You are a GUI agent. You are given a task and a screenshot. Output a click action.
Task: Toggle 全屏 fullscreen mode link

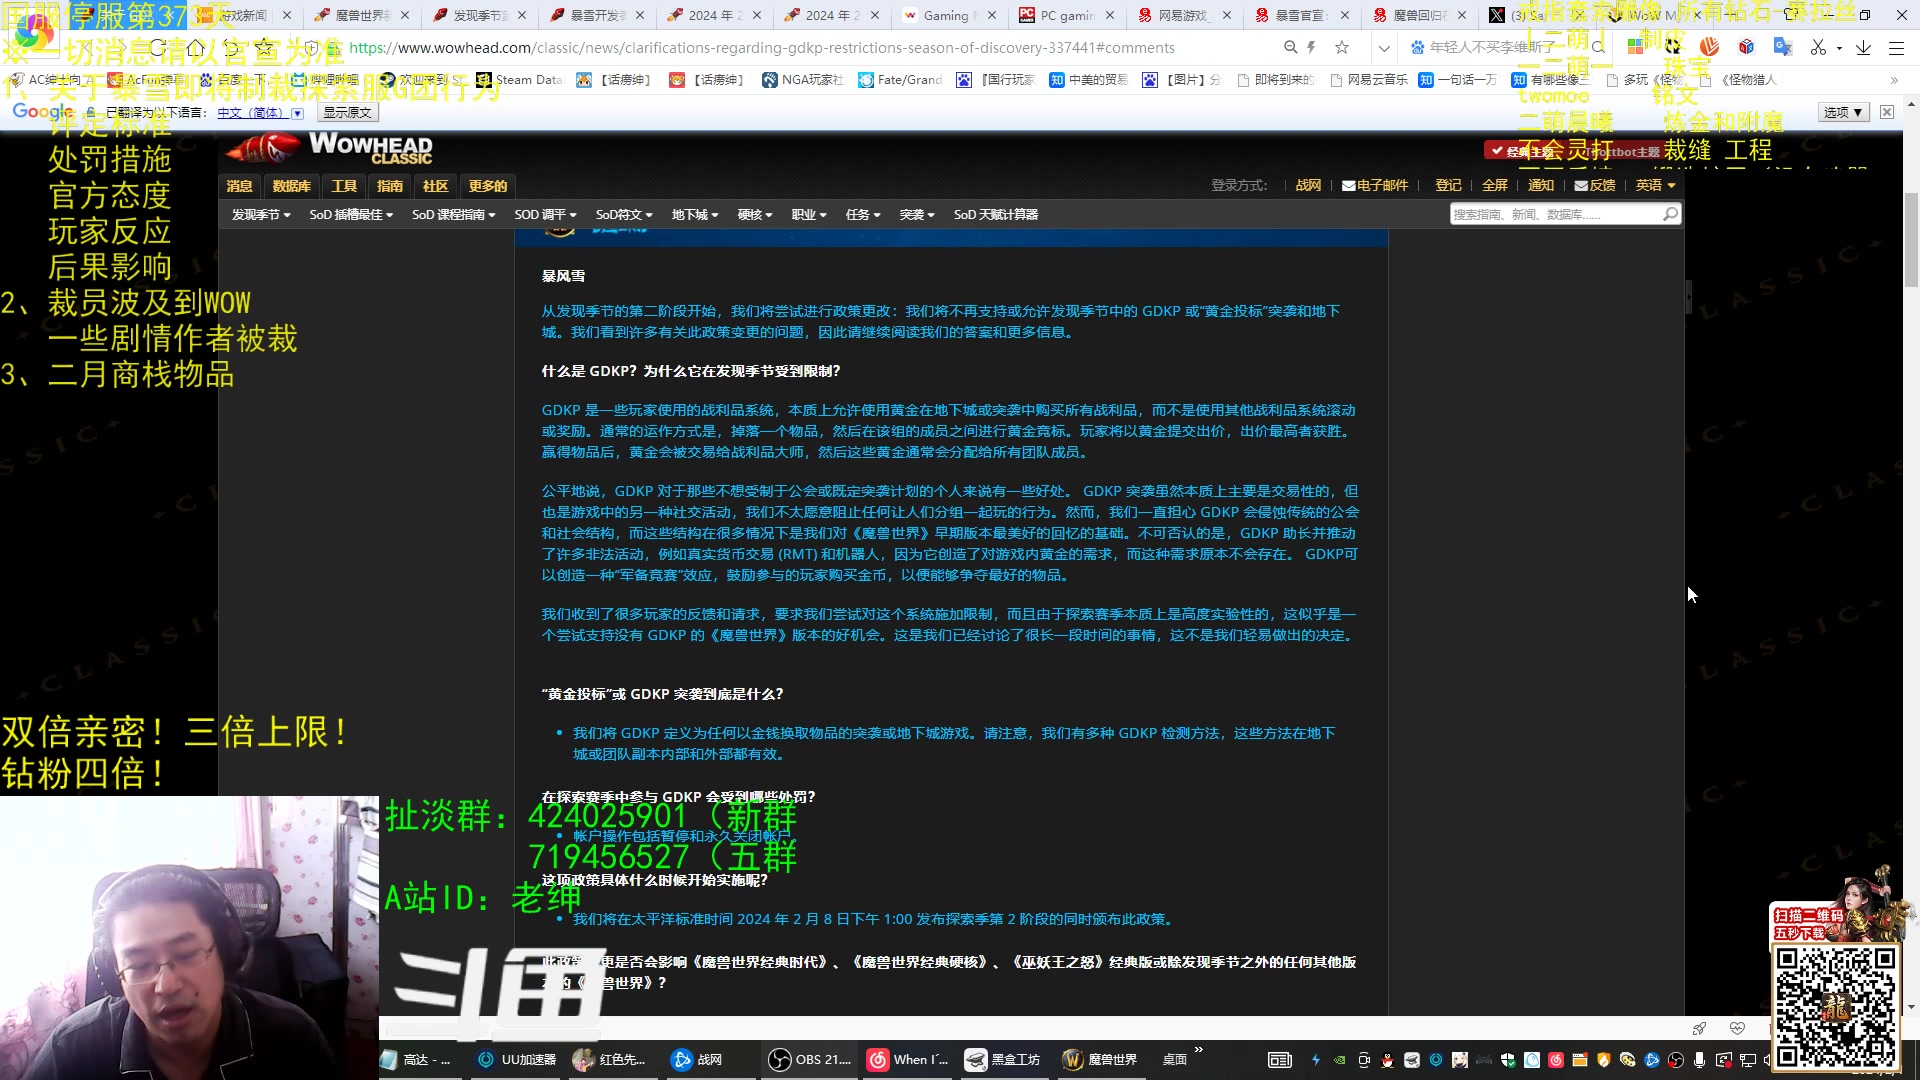point(1495,185)
